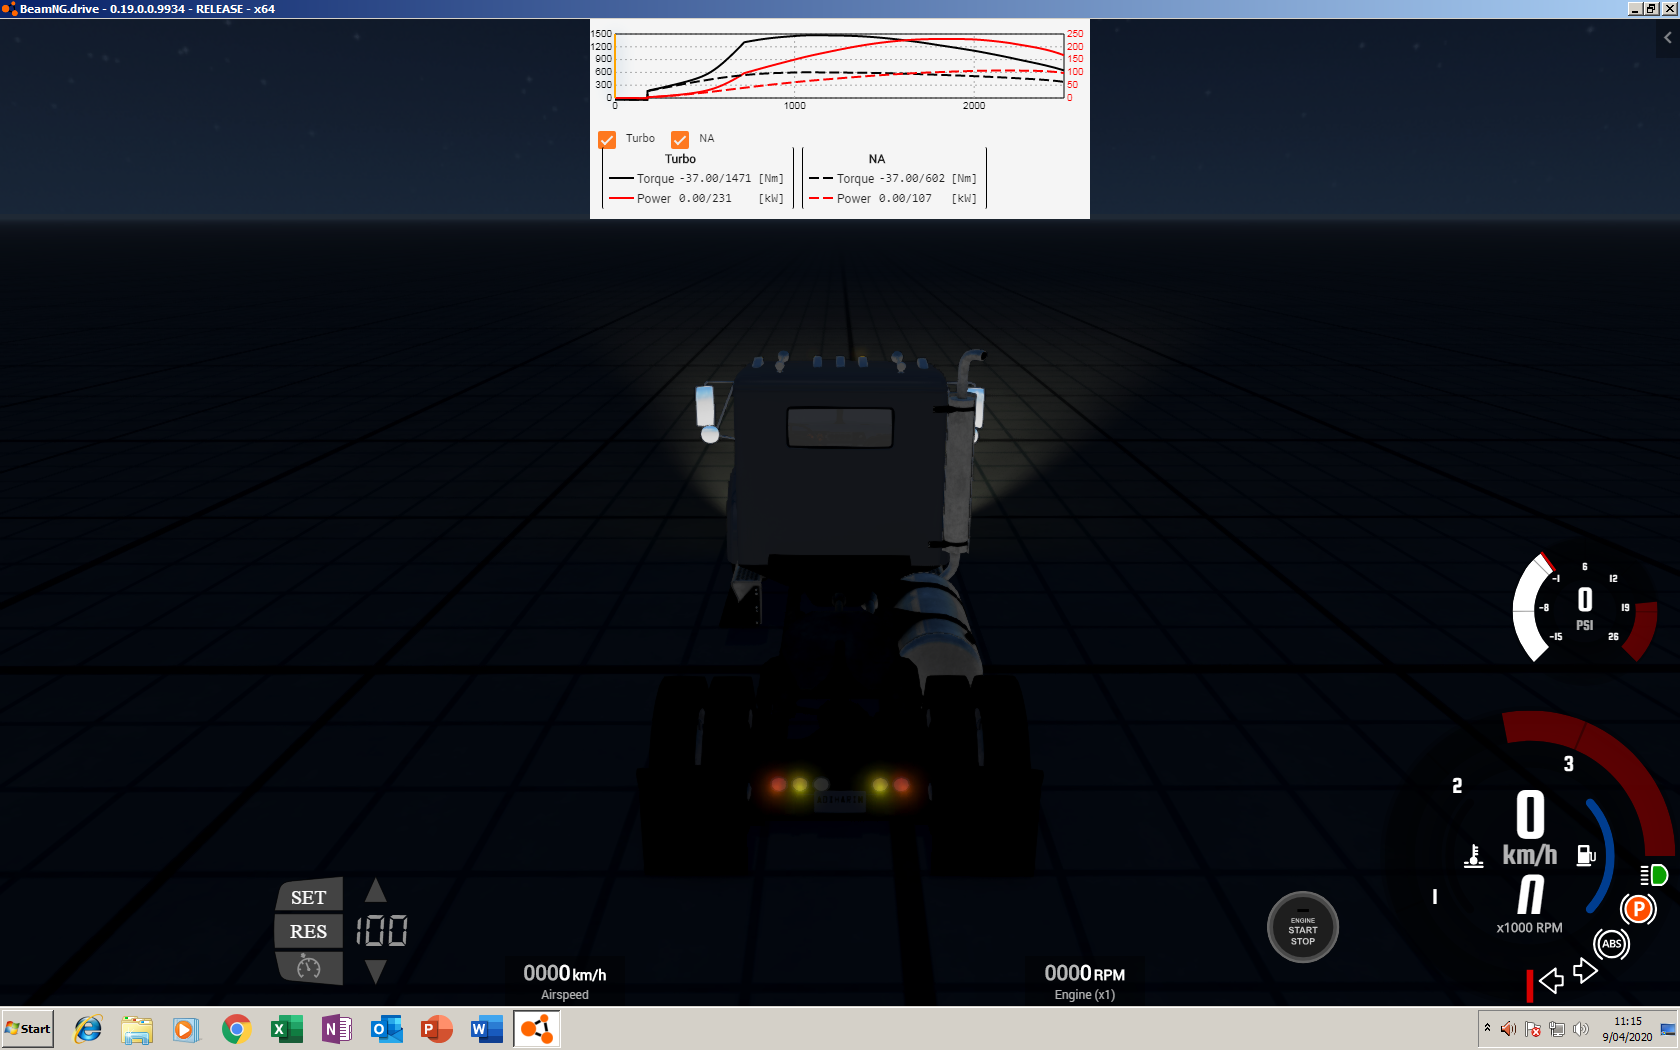Screen dimensions: 1680x1050
Task: Click NA Torque -37.00/602 legend entry
Action: point(893,179)
